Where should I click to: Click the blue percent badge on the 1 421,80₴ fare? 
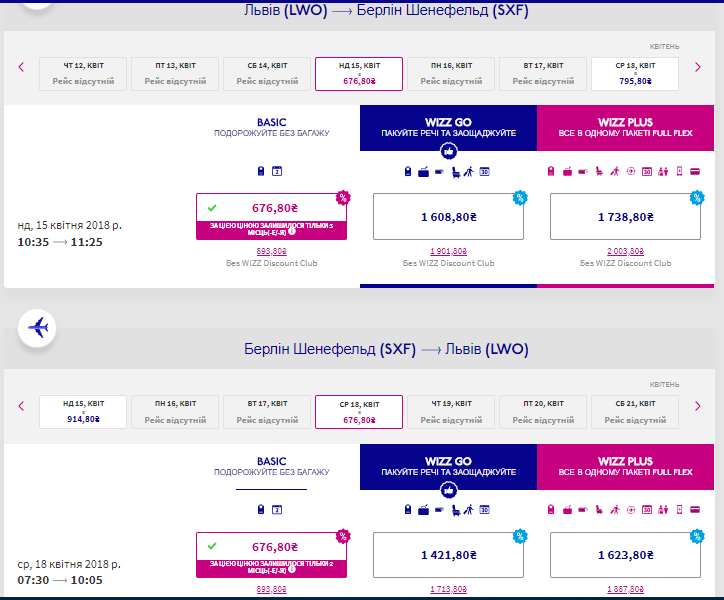520,536
